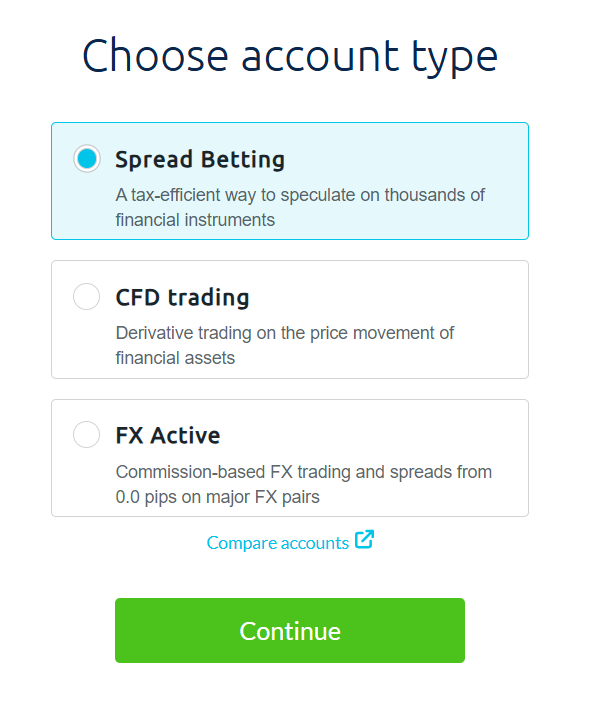Click the 'Spread Betting' option title
The width and height of the screenshot is (607, 707).
(200, 159)
